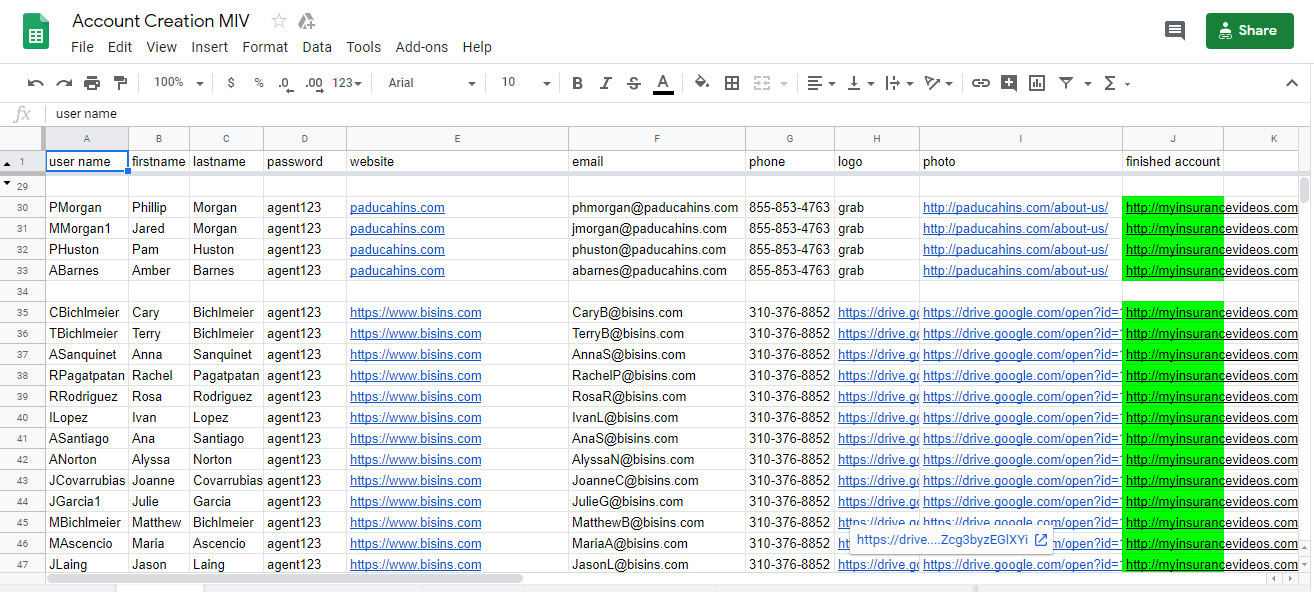Click the Insert chart icon
The image size is (1314, 592).
coord(1035,83)
